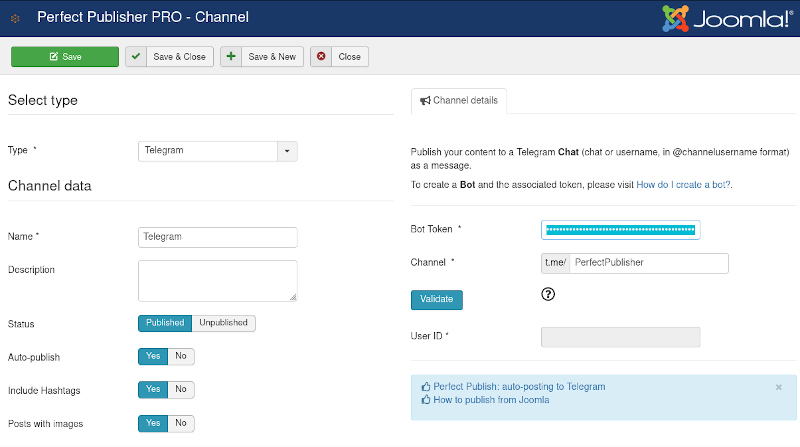Click the description textarea resize handle
This screenshot has height=447, width=800.
[293, 297]
